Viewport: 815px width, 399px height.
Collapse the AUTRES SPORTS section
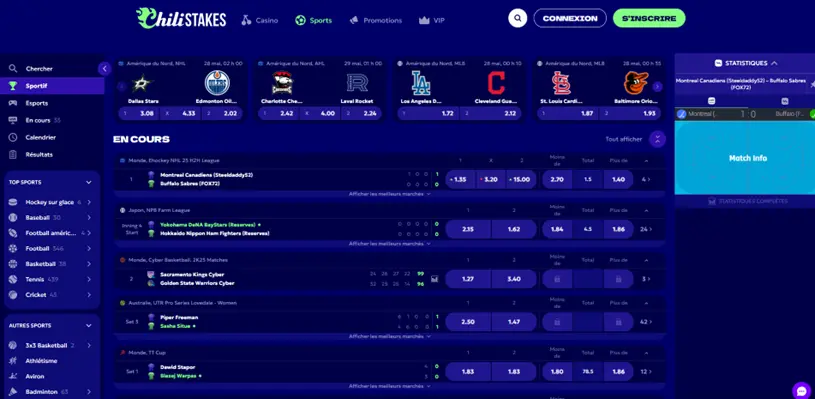[88, 326]
